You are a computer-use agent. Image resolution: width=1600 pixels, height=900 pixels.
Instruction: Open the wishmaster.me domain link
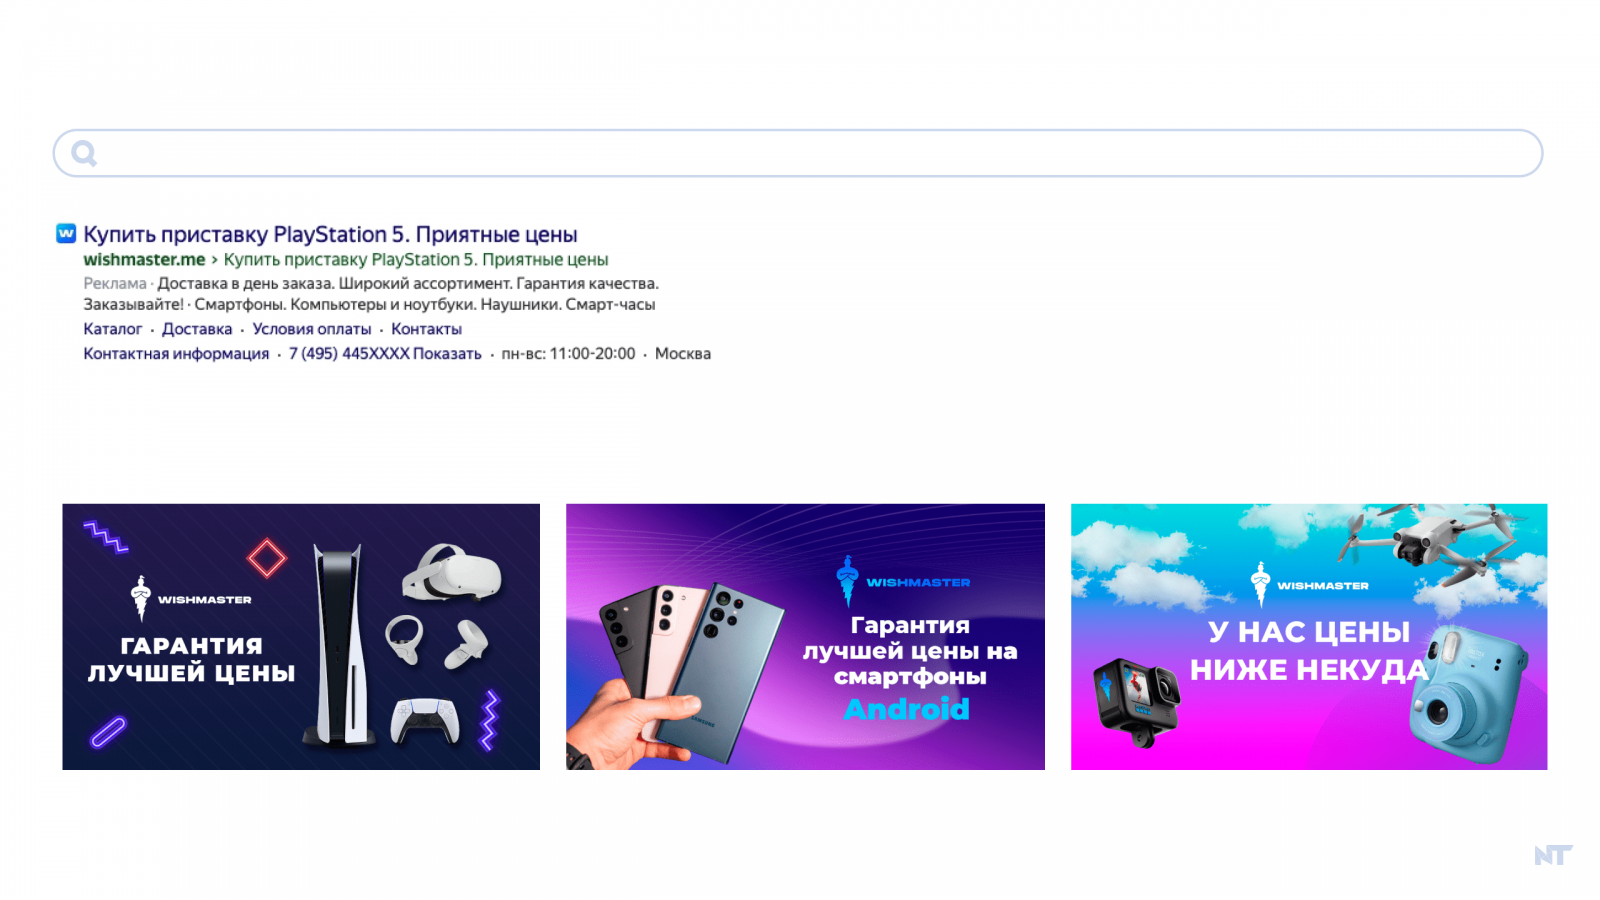(144, 260)
